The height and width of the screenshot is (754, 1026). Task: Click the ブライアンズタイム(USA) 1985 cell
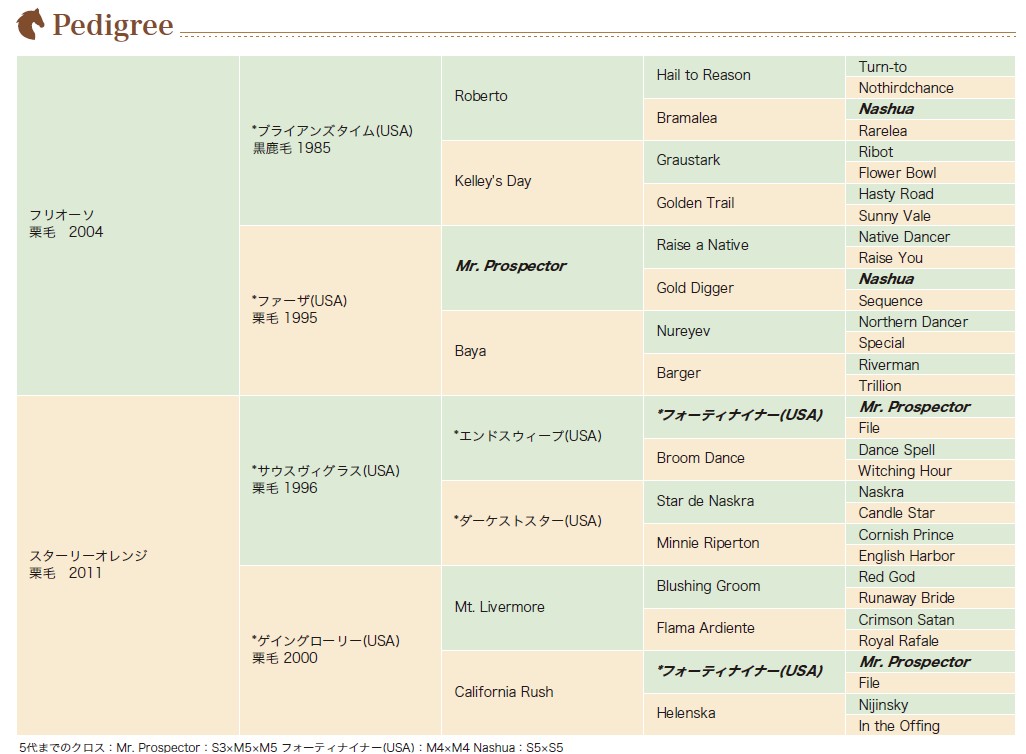tap(340, 141)
